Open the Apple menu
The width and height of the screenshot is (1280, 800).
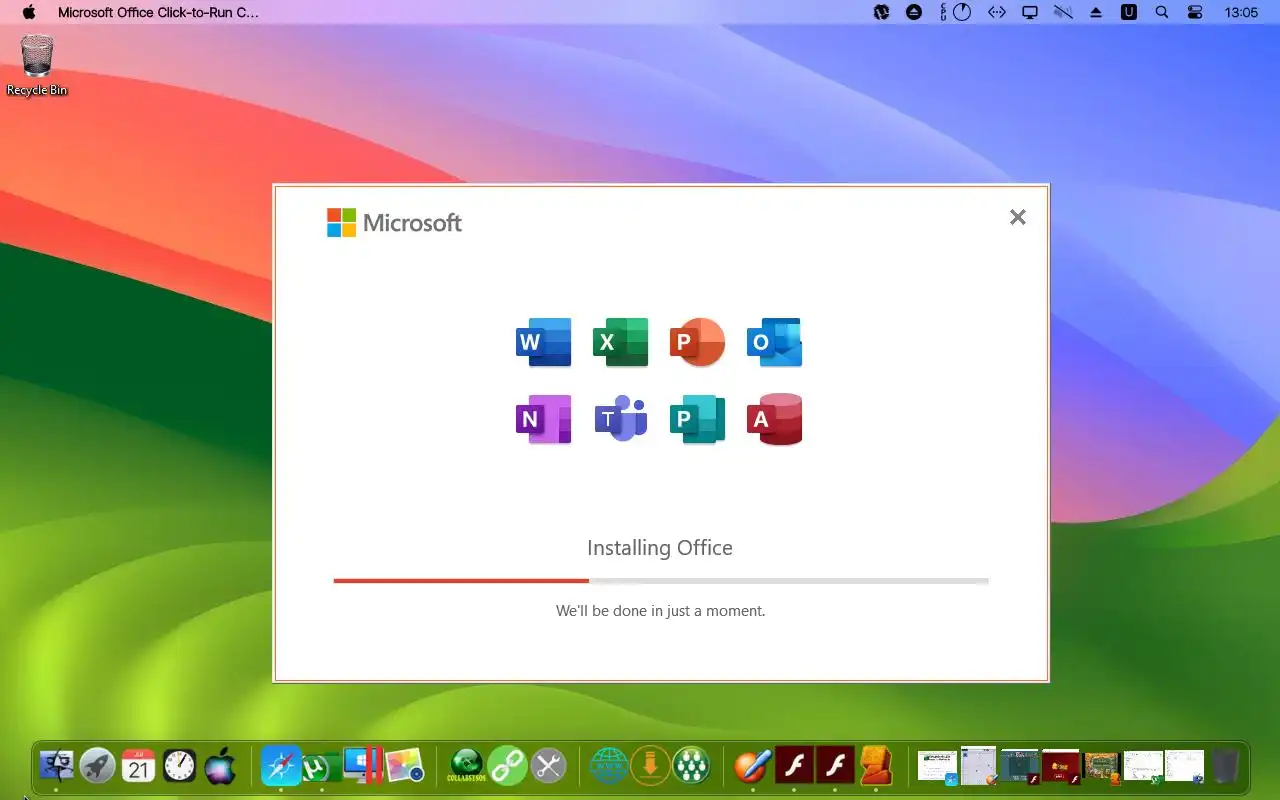[29, 13]
